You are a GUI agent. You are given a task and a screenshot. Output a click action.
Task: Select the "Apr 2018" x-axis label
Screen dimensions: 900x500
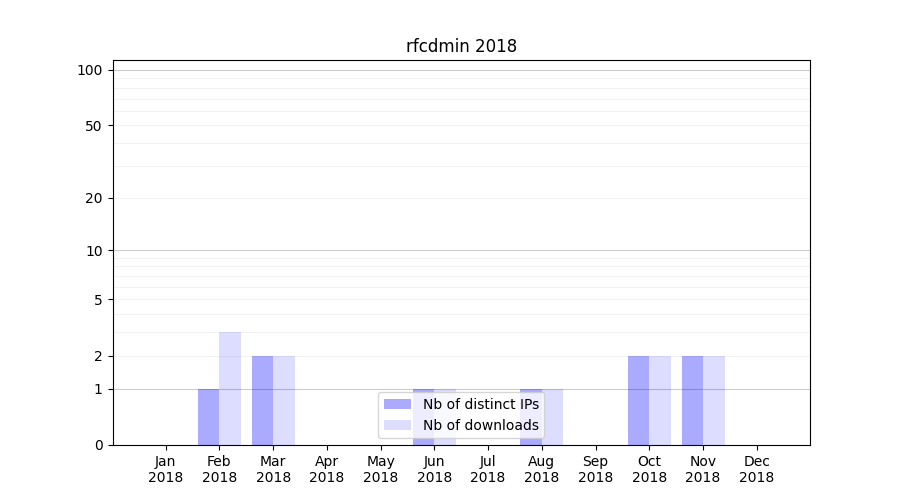click(x=327, y=469)
